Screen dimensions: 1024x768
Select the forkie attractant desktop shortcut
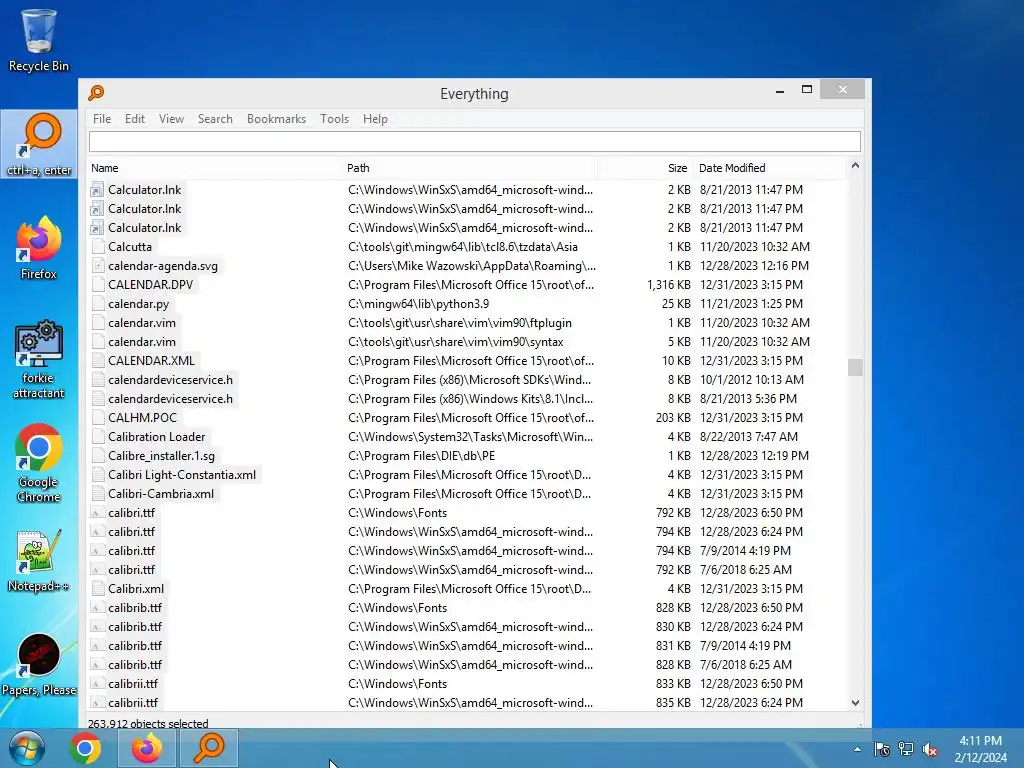tap(39, 359)
